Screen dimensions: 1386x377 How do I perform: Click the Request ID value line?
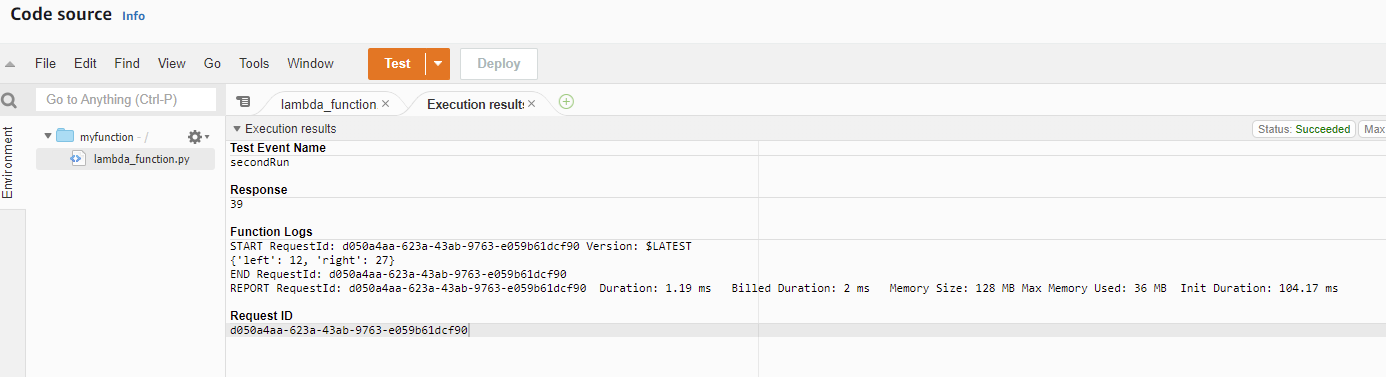pos(349,330)
